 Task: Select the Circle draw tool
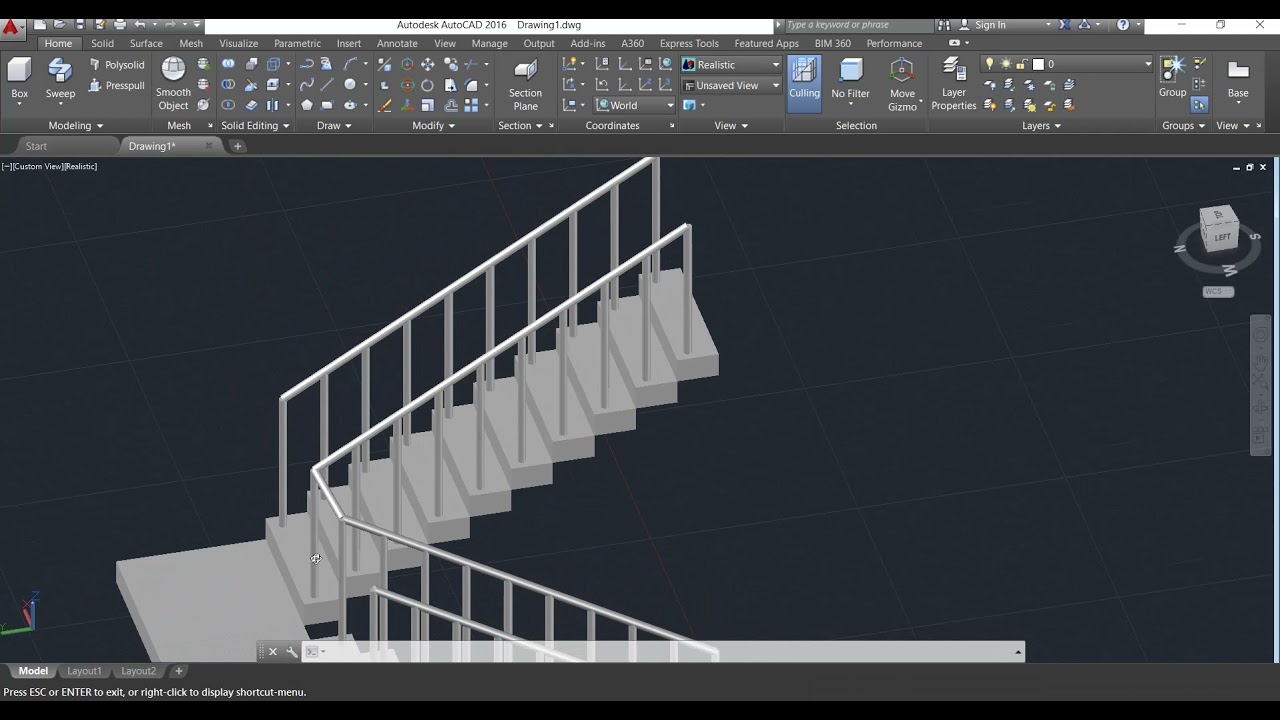click(x=350, y=85)
